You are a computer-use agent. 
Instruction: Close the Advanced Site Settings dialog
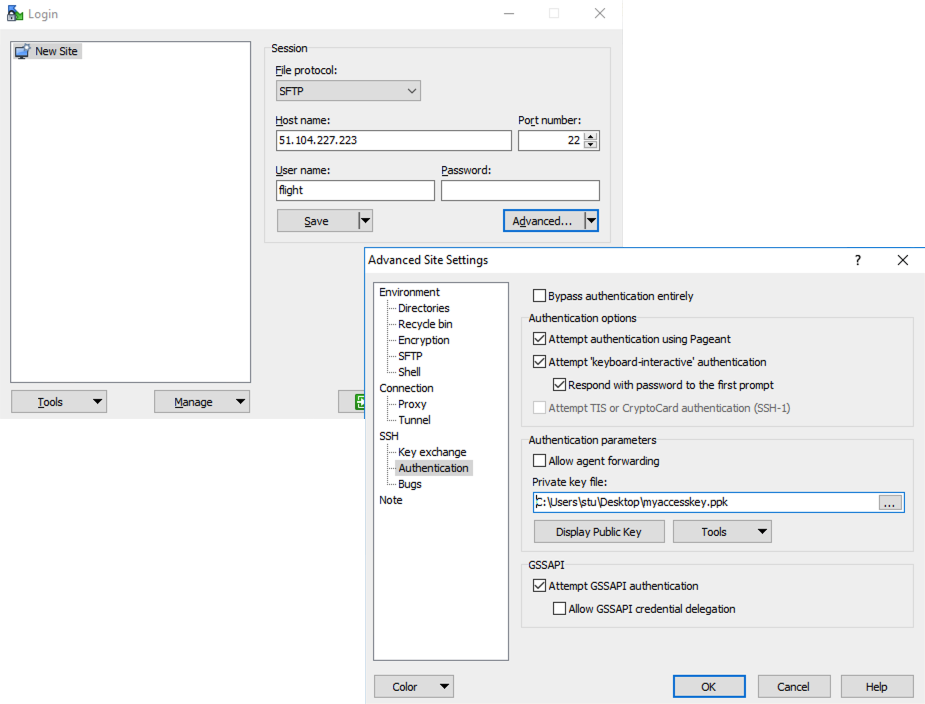tap(903, 260)
